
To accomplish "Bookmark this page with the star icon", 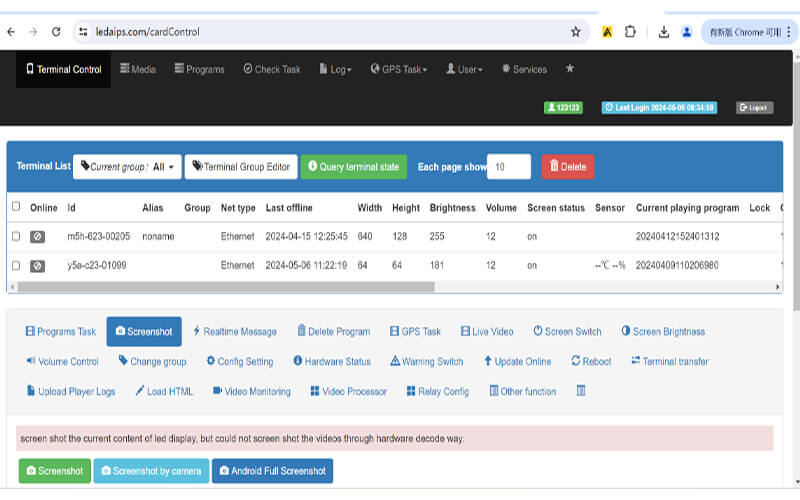I will (x=576, y=32).
